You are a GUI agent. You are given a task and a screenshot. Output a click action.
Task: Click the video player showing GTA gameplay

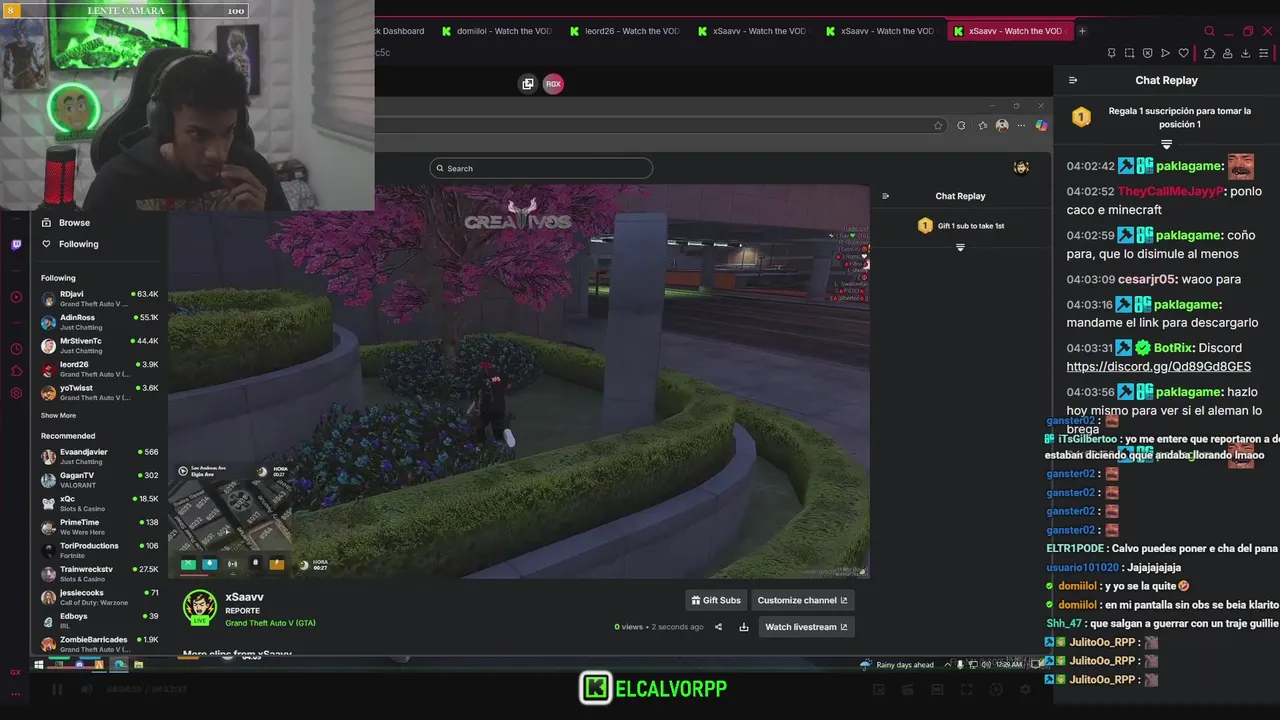[x=519, y=380]
